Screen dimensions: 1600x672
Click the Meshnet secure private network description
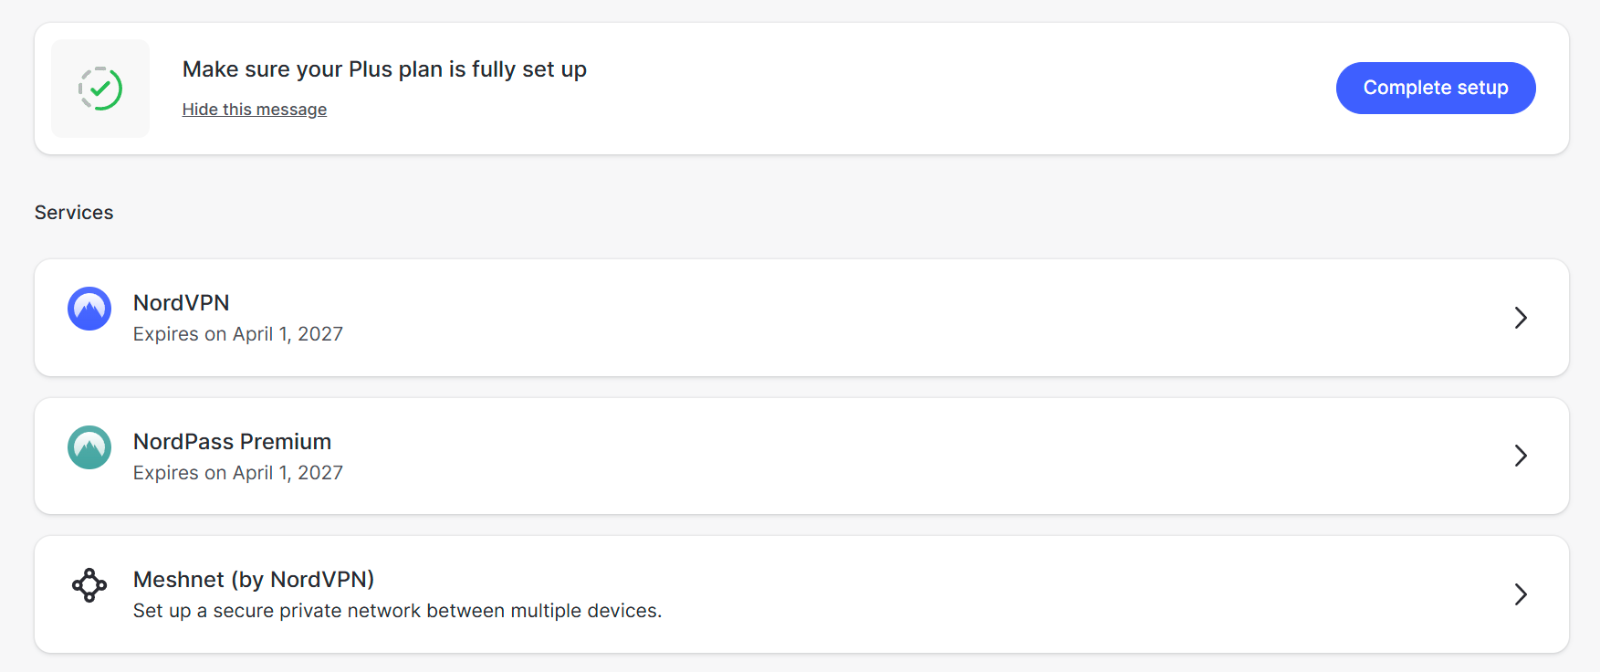(x=397, y=611)
